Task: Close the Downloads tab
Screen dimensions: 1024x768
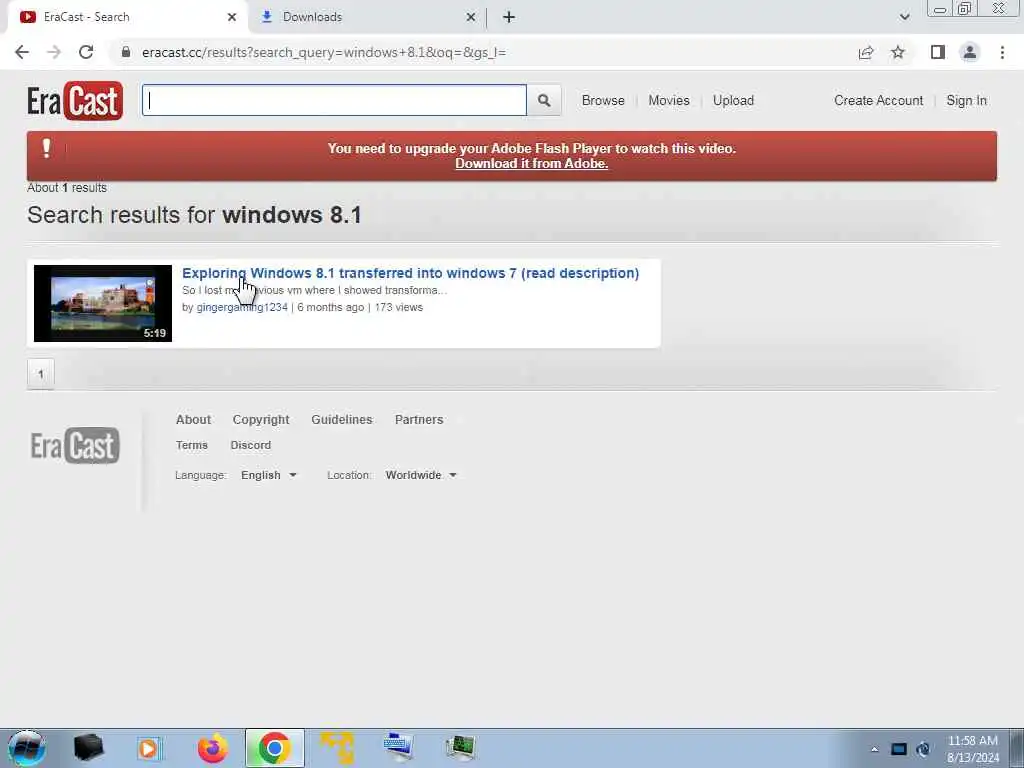Action: [x=471, y=17]
